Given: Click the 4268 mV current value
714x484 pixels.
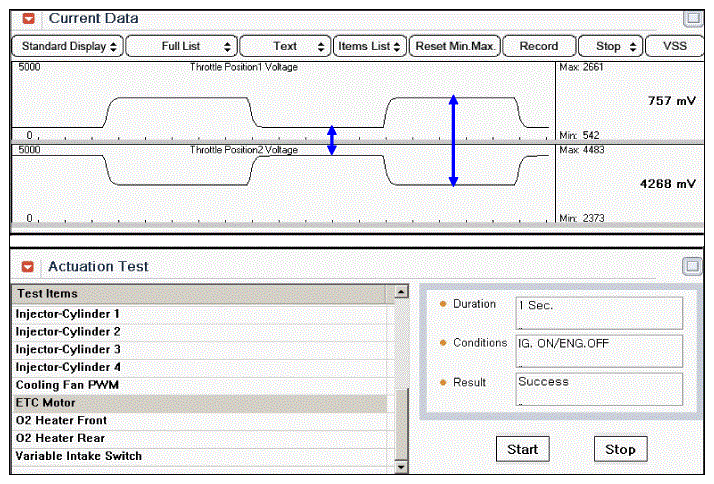Looking at the screenshot, I should (x=668, y=184).
